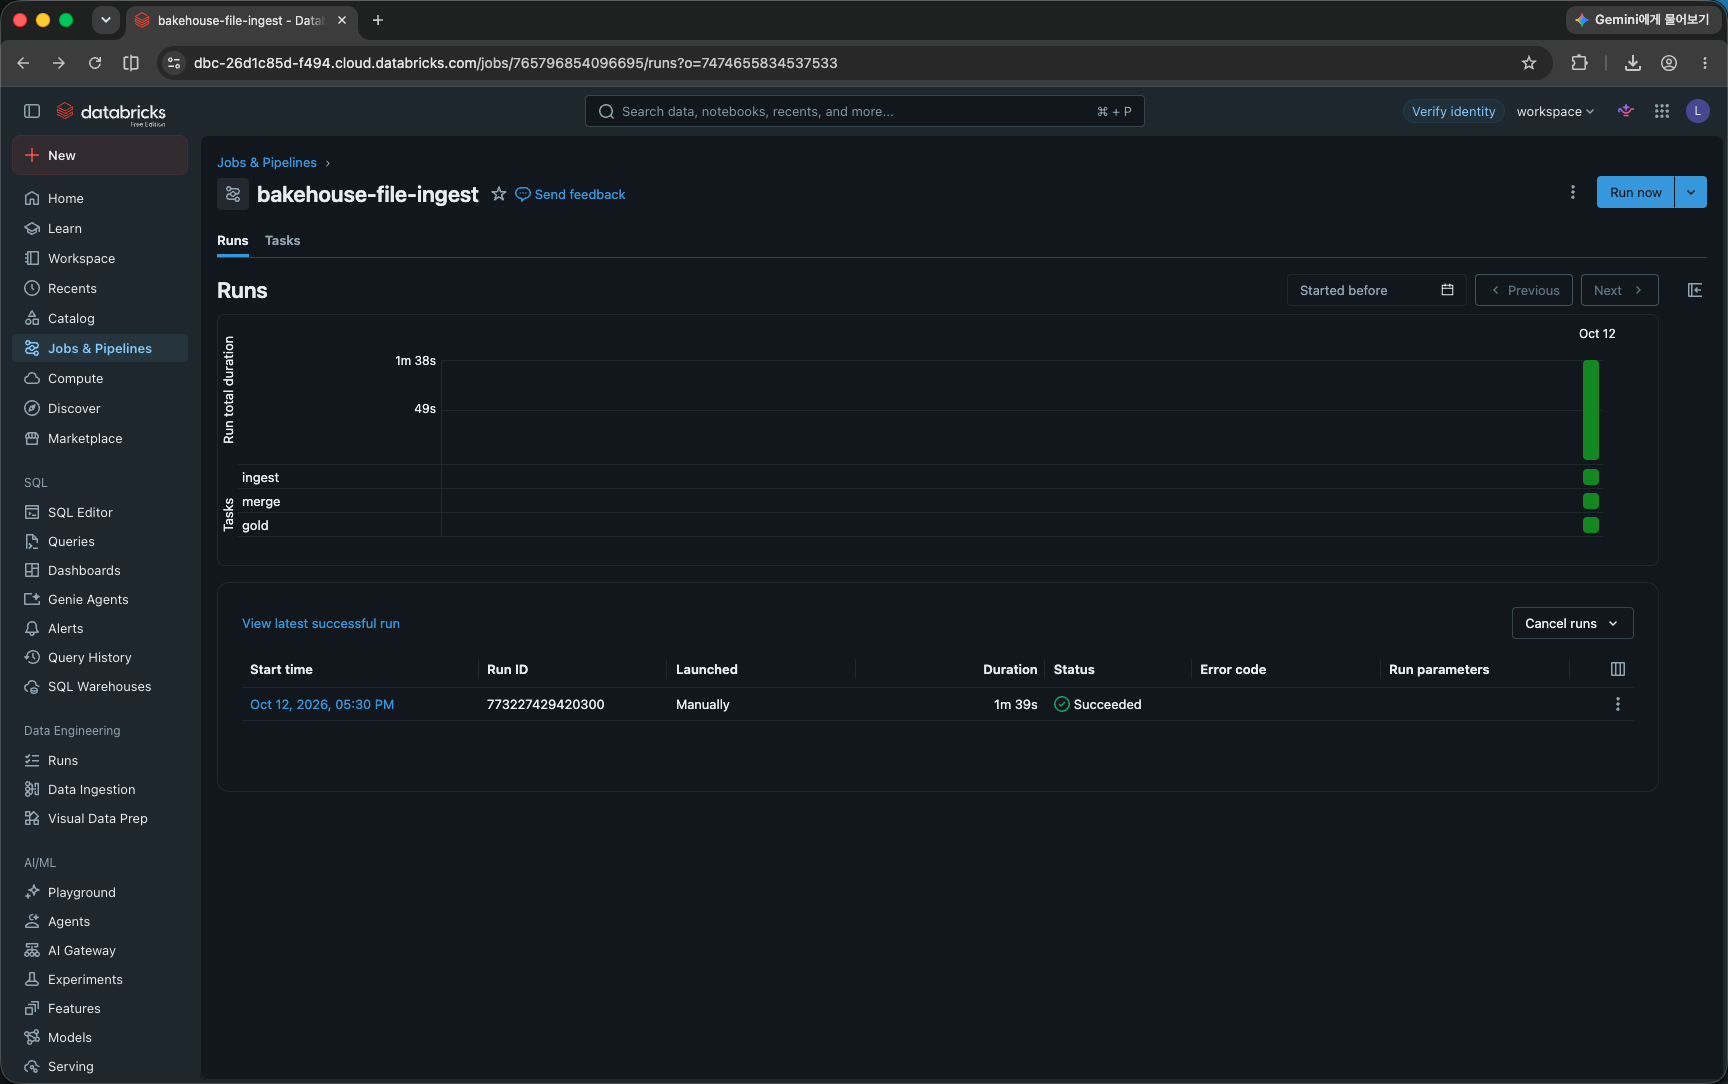Open the workspace switcher dropdown

point(1555,111)
